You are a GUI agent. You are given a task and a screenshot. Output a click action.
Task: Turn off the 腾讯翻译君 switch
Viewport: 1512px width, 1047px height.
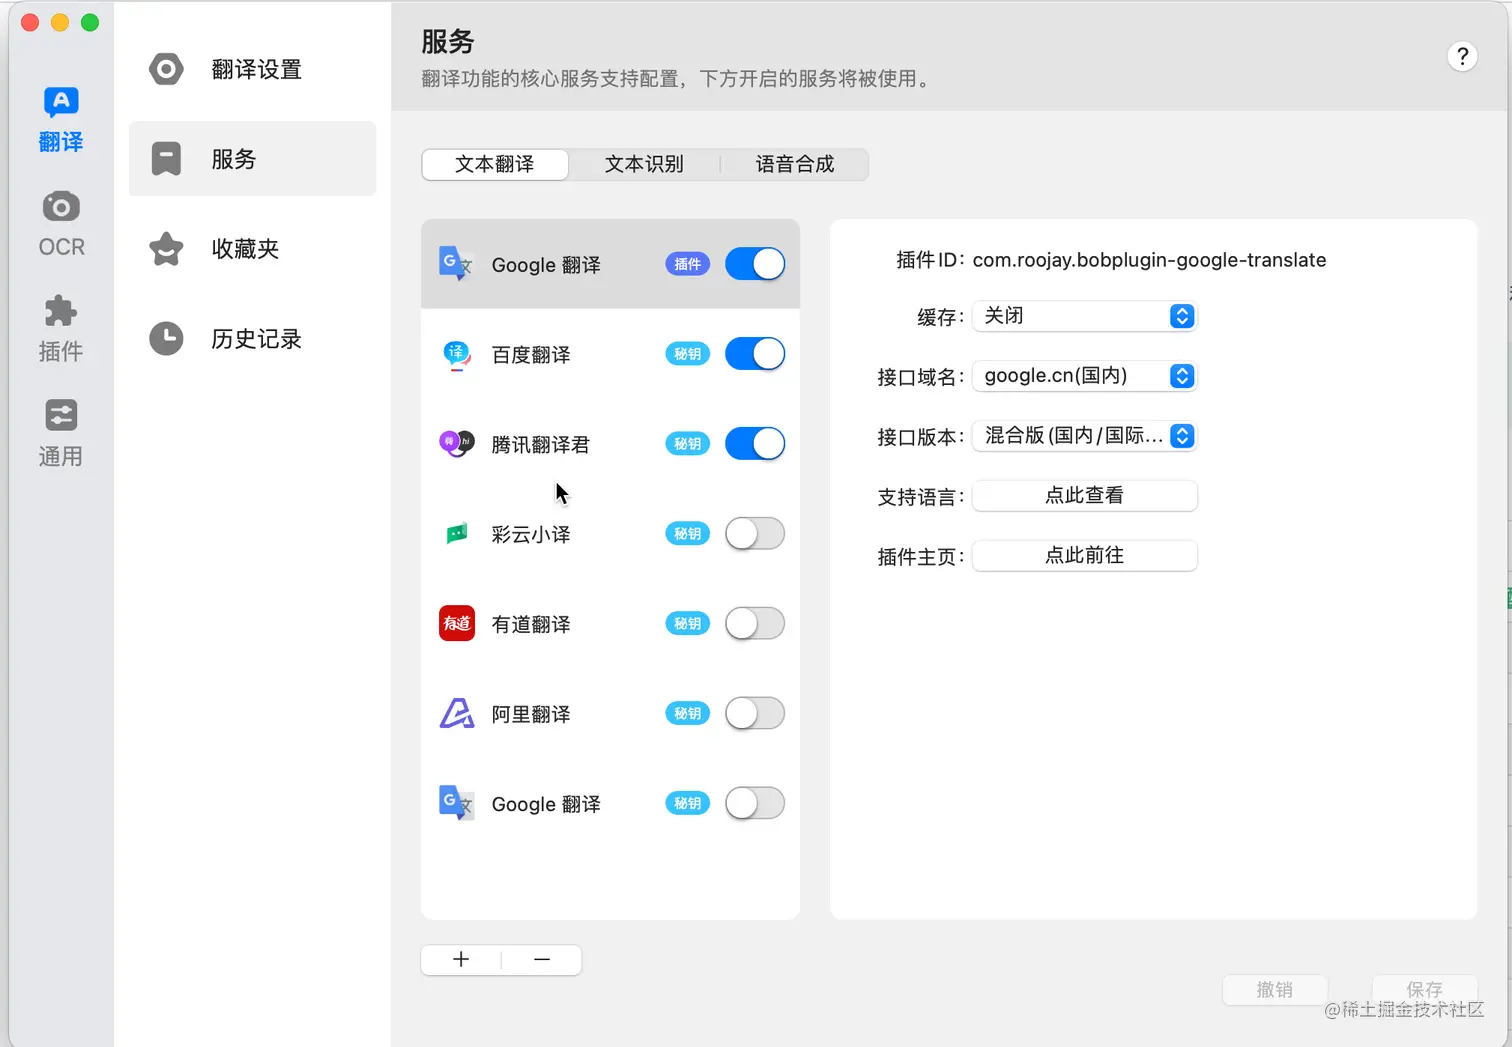pos(755,444)
